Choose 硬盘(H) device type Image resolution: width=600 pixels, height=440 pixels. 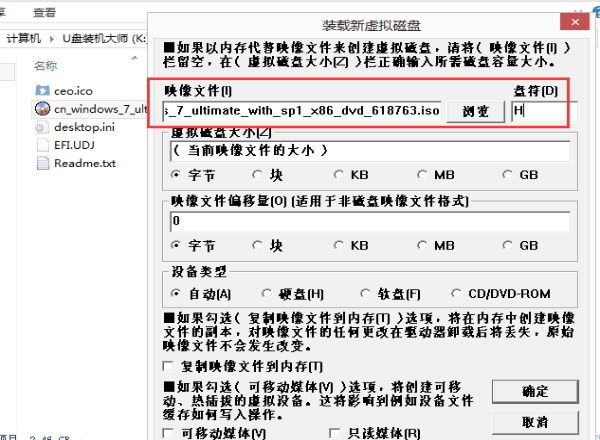(x=267, y=293)
